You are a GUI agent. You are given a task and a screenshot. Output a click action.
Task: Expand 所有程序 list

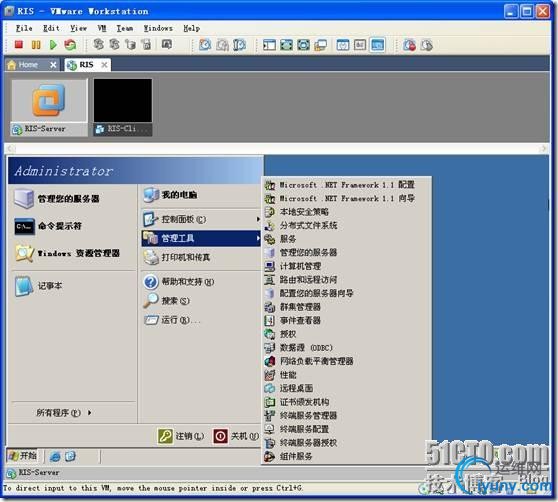coord(64,413)
